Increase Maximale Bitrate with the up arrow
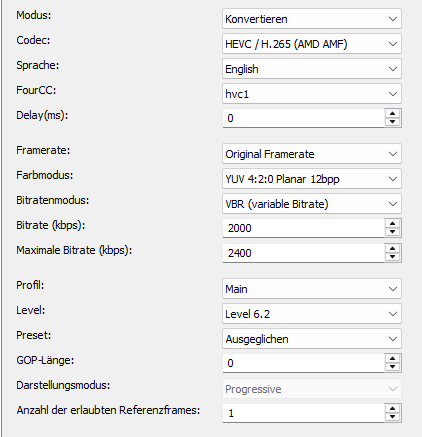The image size is (422, 437). pyautogui.click(x=393, y=248)
